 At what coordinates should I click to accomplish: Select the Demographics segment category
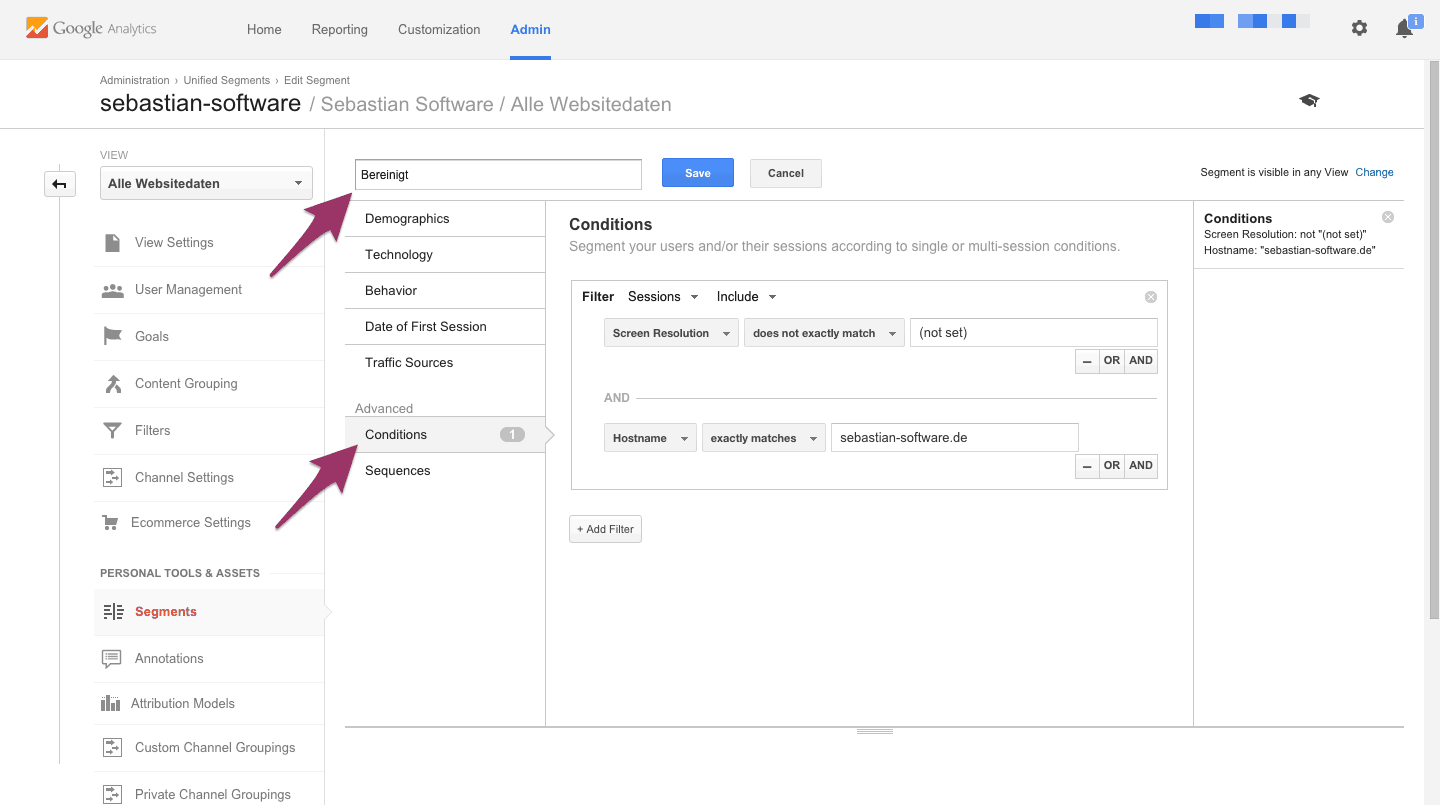pos(445,219)
